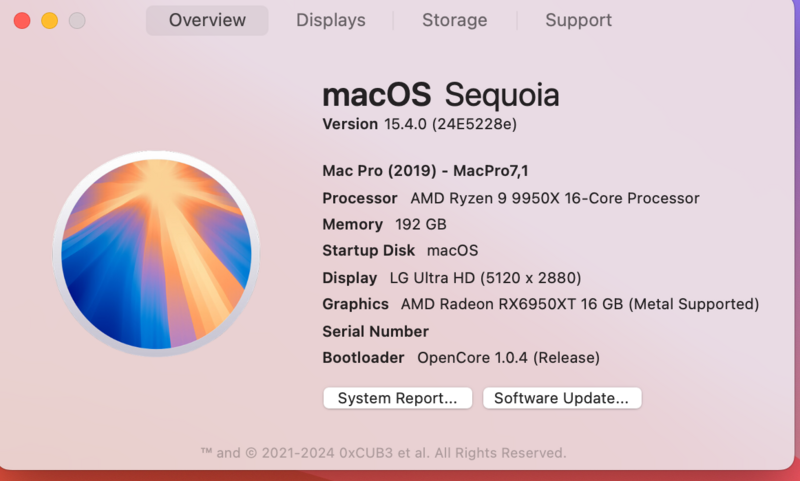
Task: Click the Graphics AMD Radeon entry
Action: pyautogui.click(x=540, y=304)
